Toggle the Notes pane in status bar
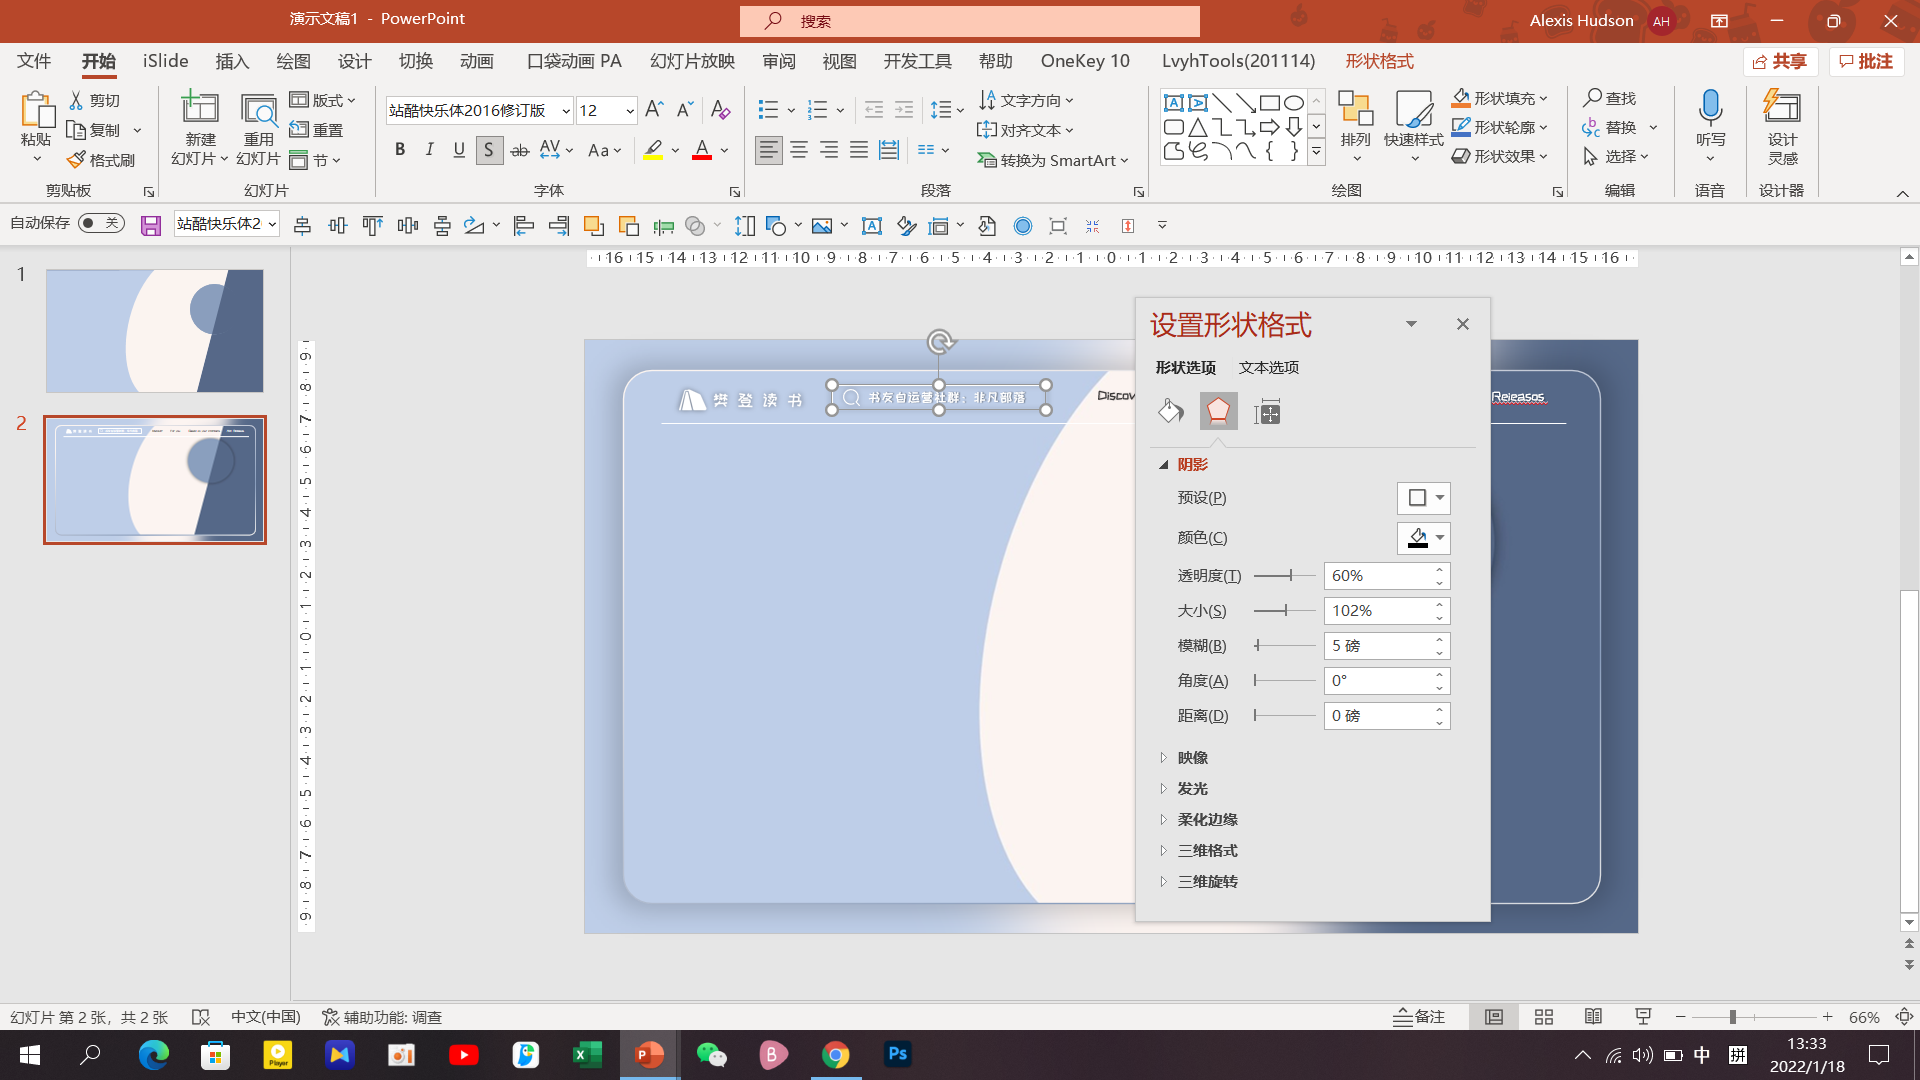The width and height of the screenshot is (1920, 1080). 1419,1017
